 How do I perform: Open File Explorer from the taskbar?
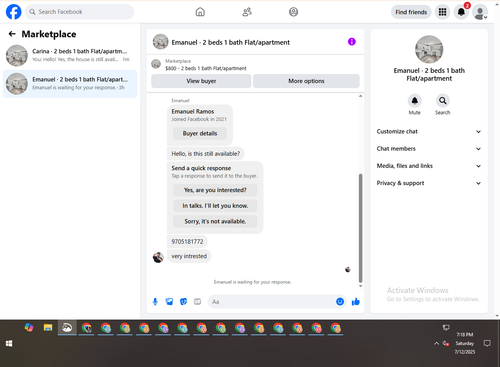(48, 328)
